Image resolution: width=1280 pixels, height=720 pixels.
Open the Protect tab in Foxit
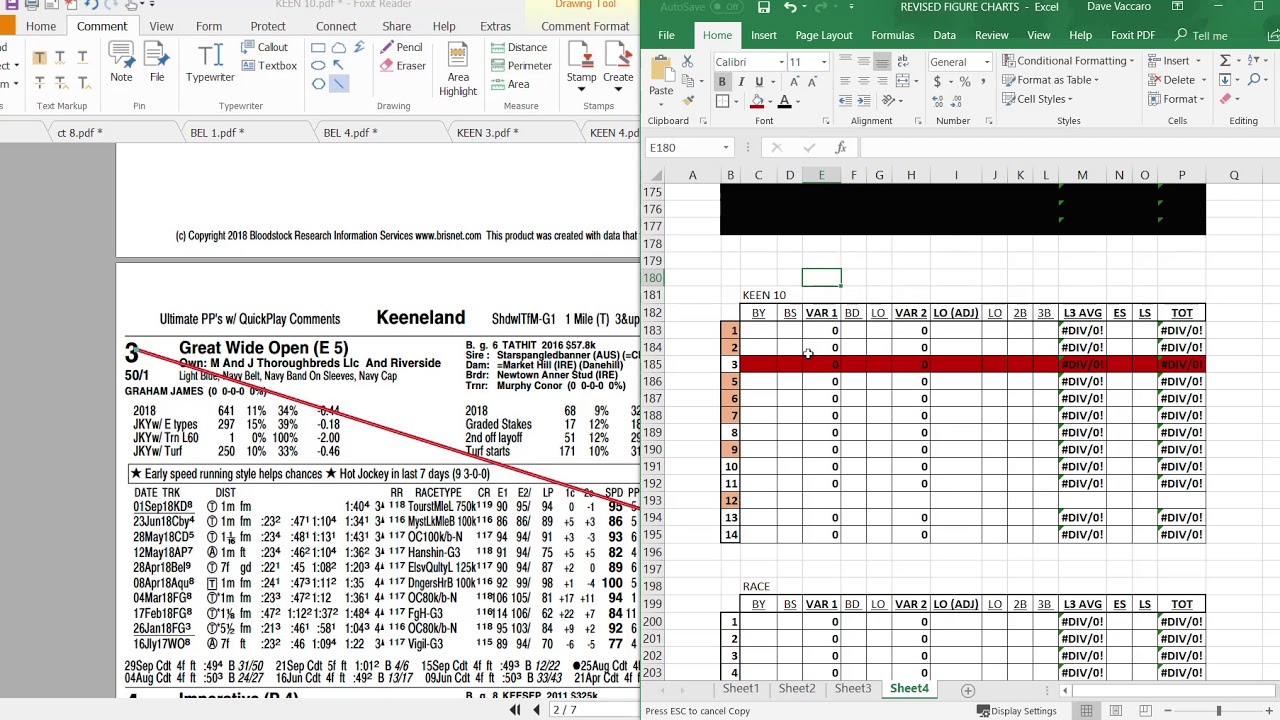[268, 26]
